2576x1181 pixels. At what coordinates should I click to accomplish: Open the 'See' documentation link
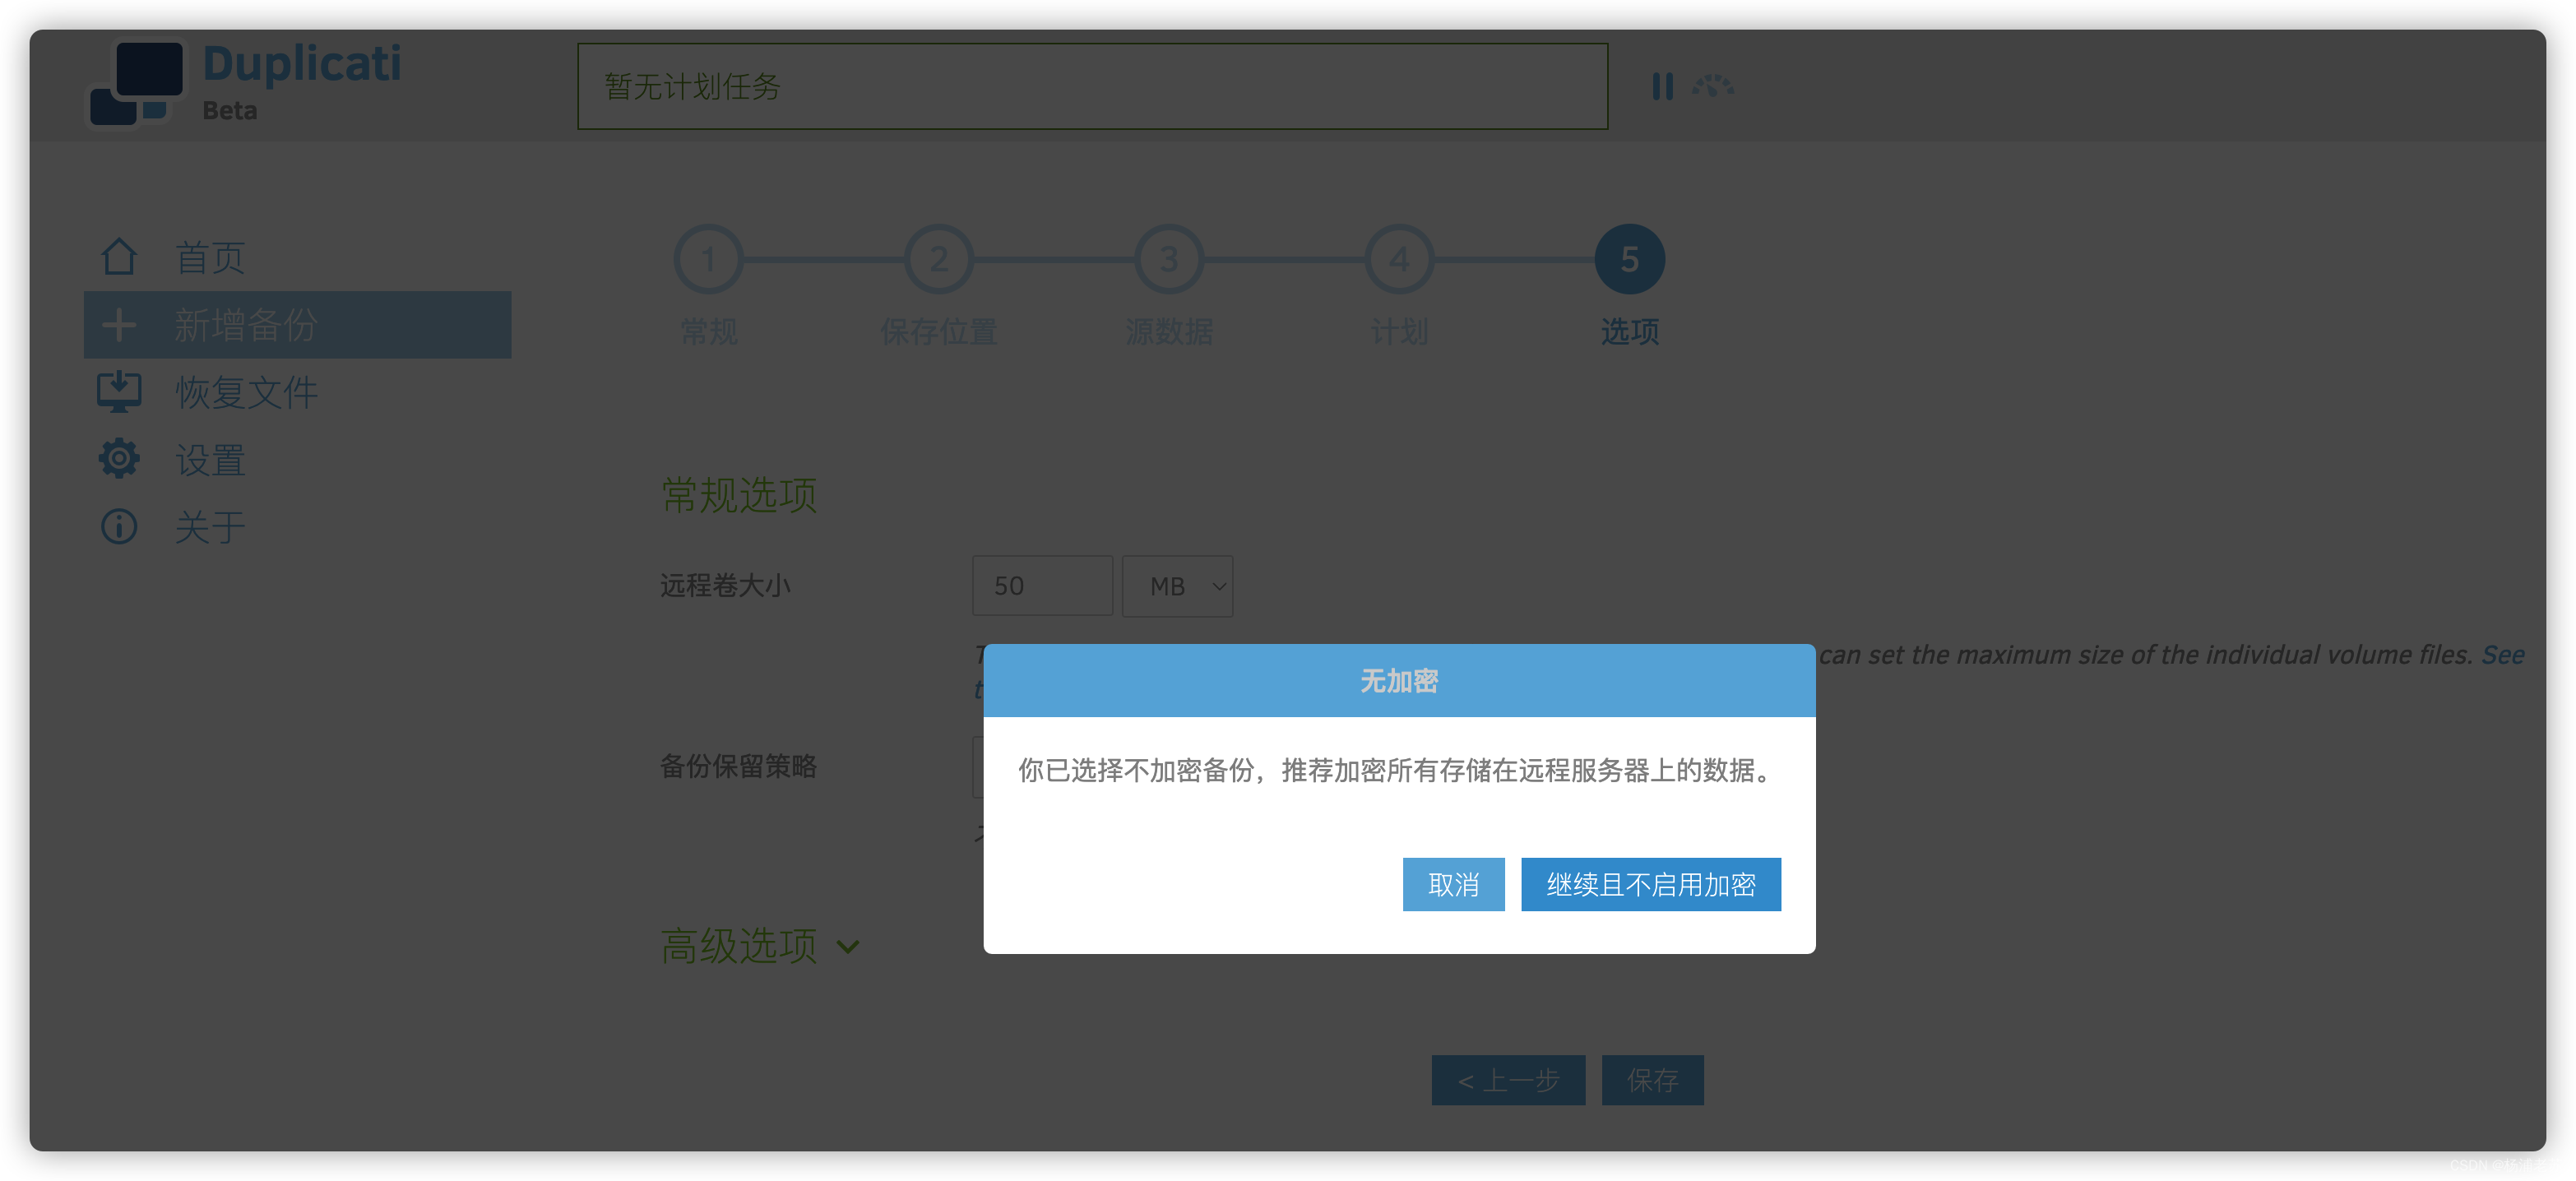2502,655
